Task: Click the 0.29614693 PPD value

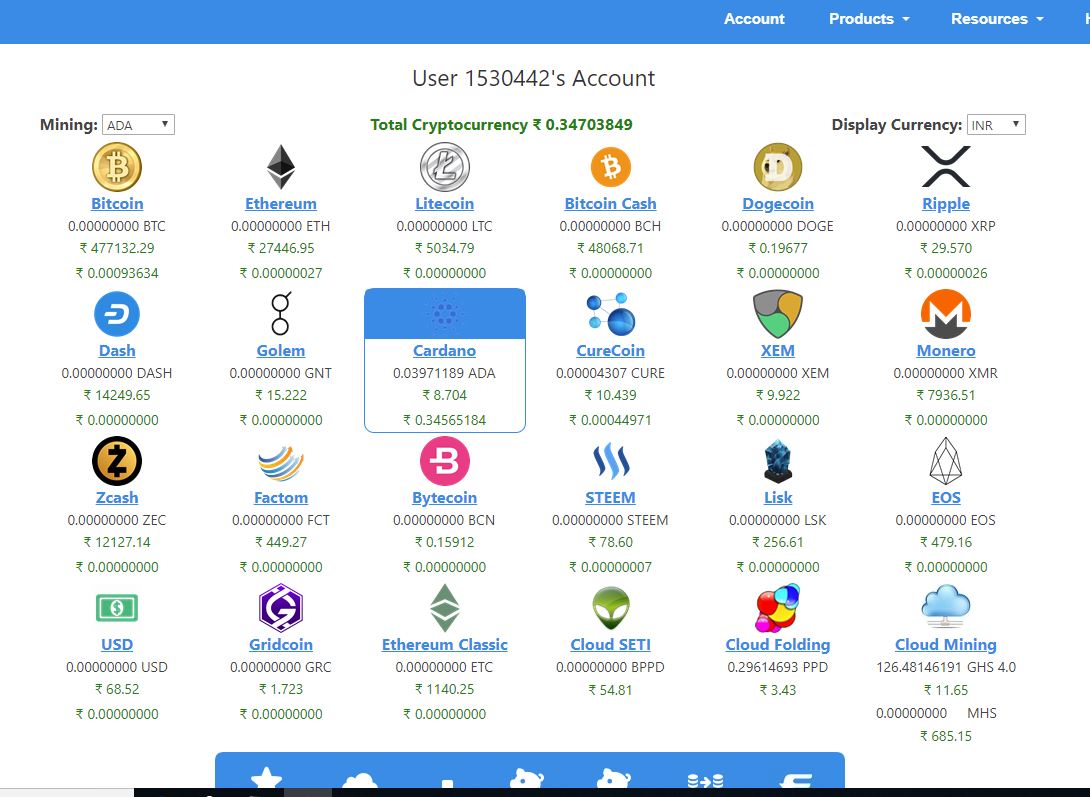Action: (x=778, y=667)
